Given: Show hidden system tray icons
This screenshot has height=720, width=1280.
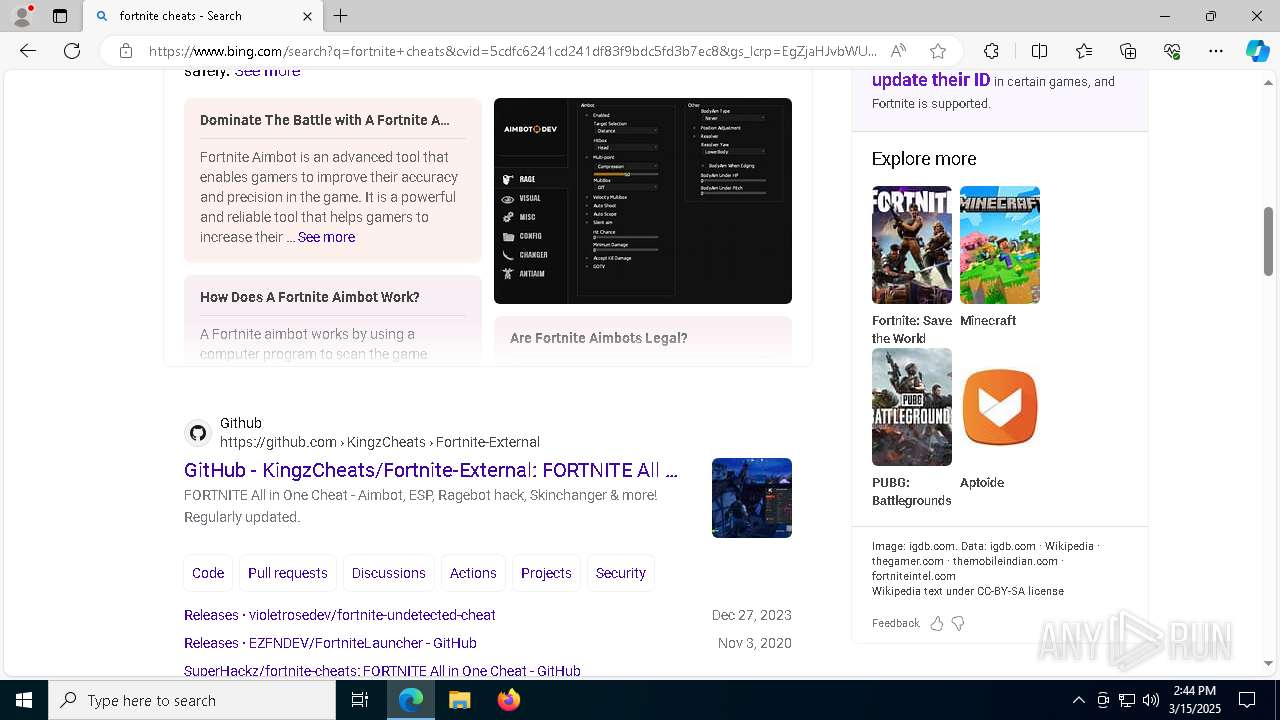Looking at the screenshot, I should point(1078,700).
